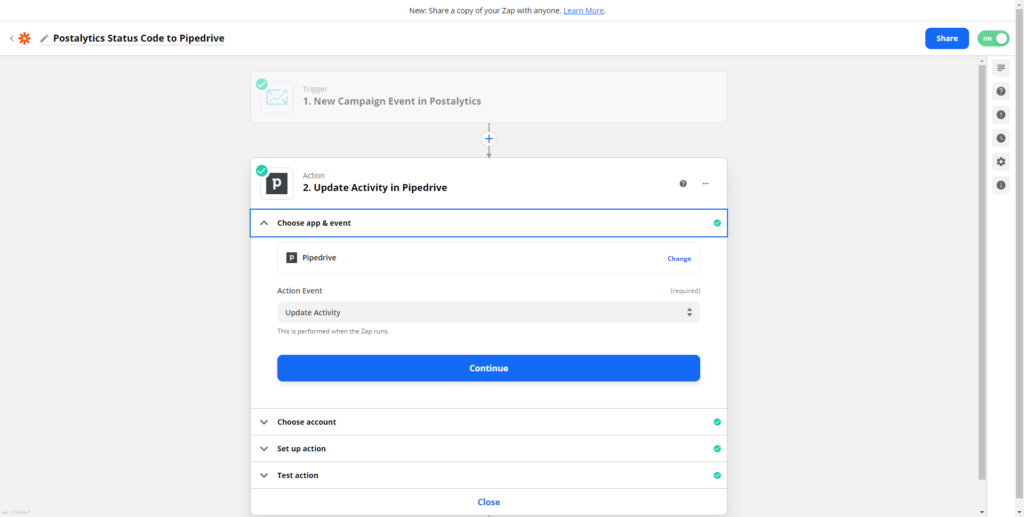Open the info details icon in sidebar
This screenshot has width=1024, height=517.
click(1000, 185)
